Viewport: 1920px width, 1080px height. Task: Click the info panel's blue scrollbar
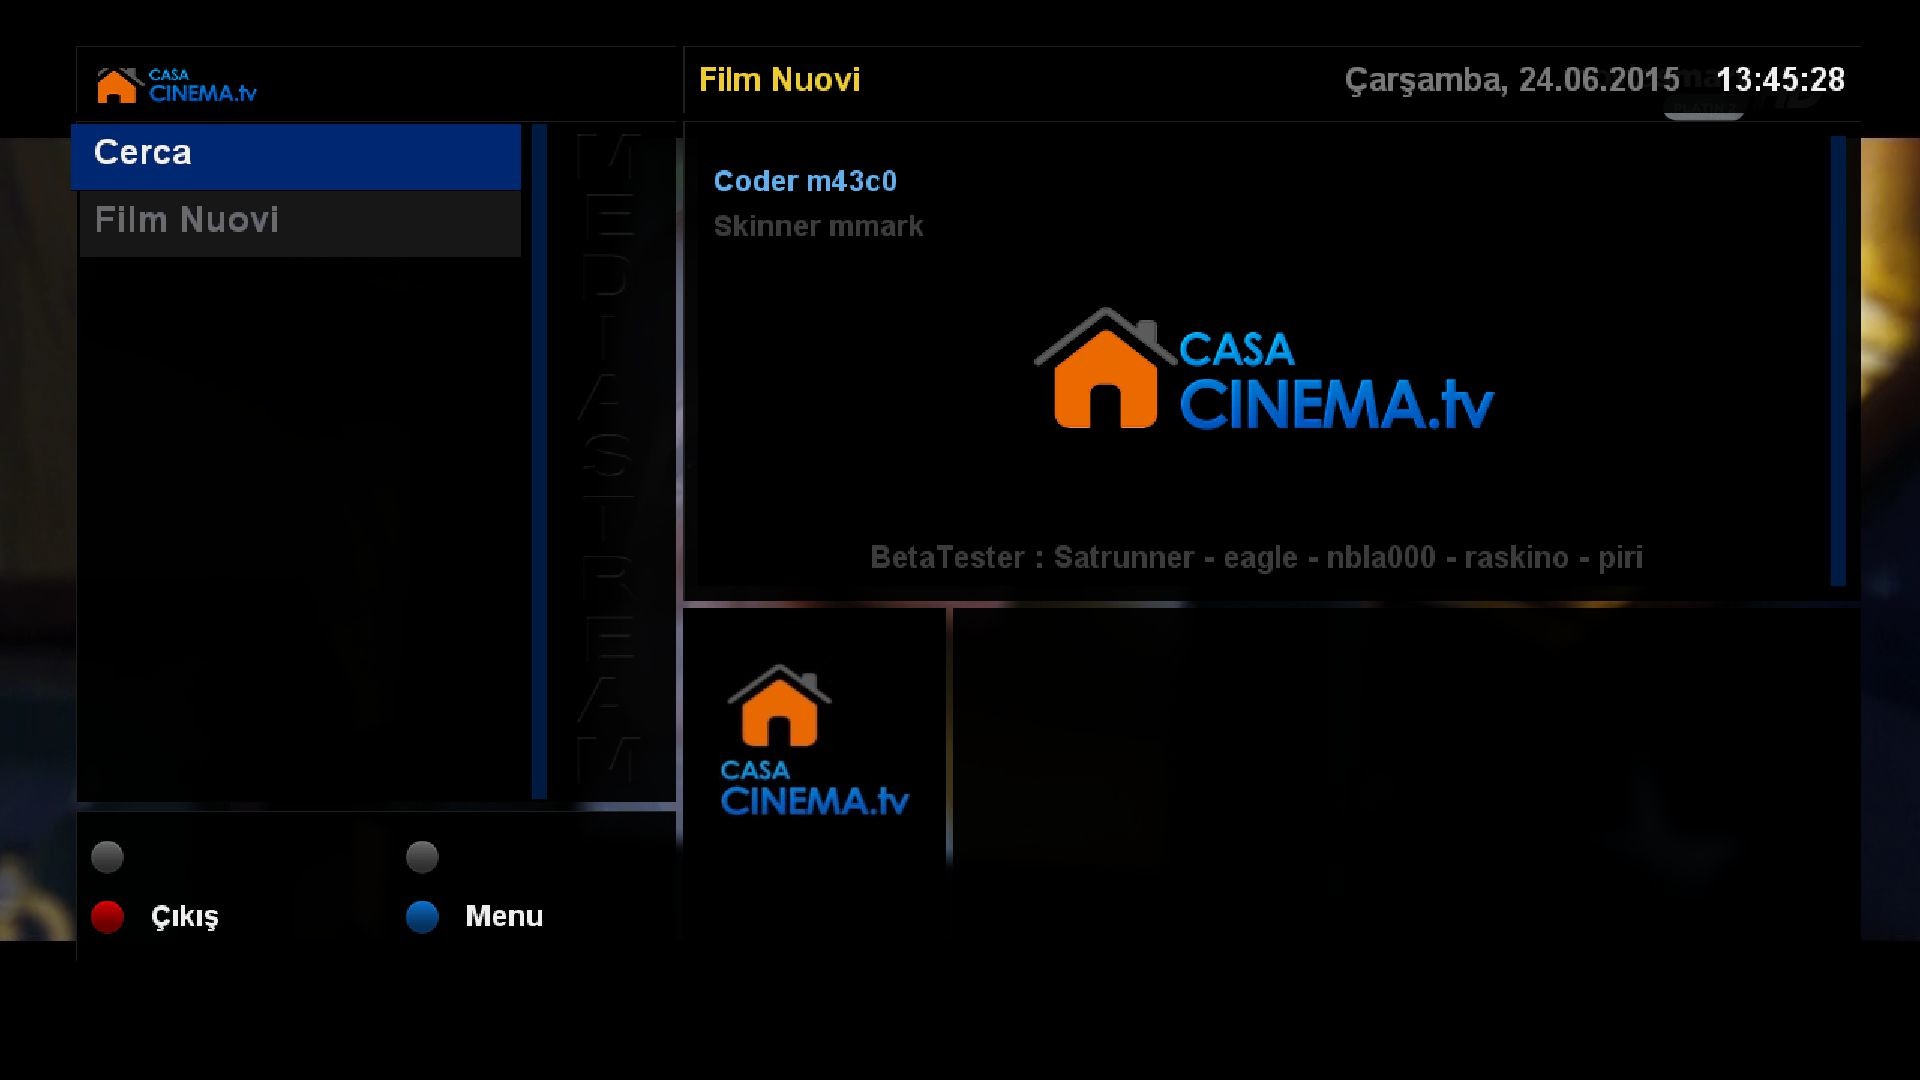click(x=1838, y=361)
